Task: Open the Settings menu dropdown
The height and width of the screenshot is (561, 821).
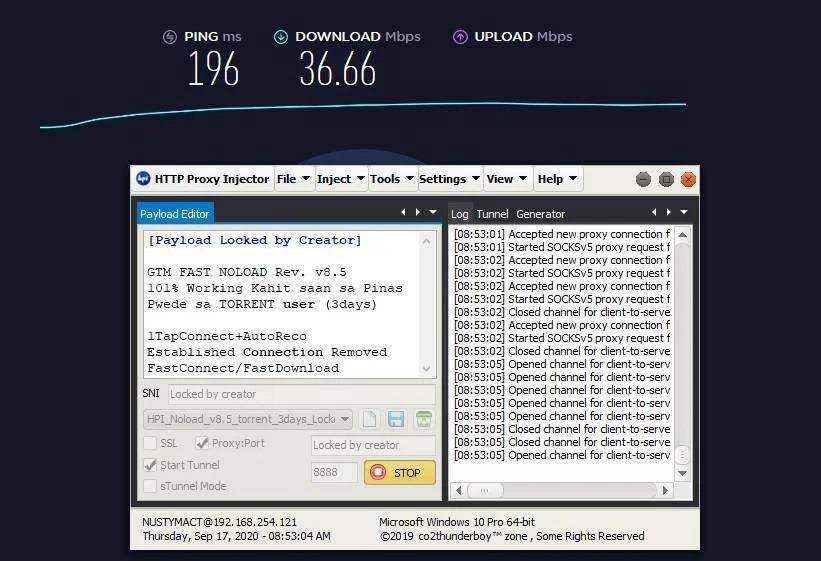Action: tap(450, 179)
